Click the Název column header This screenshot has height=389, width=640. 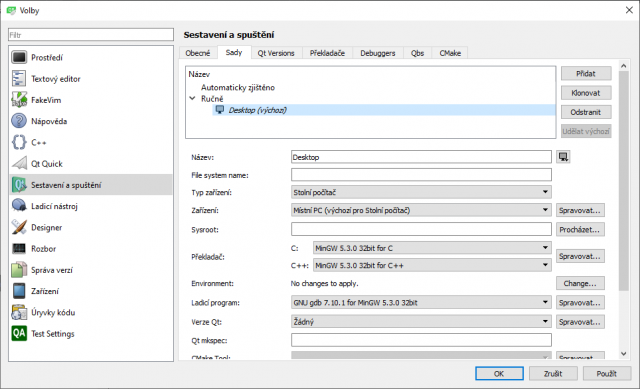199,74
